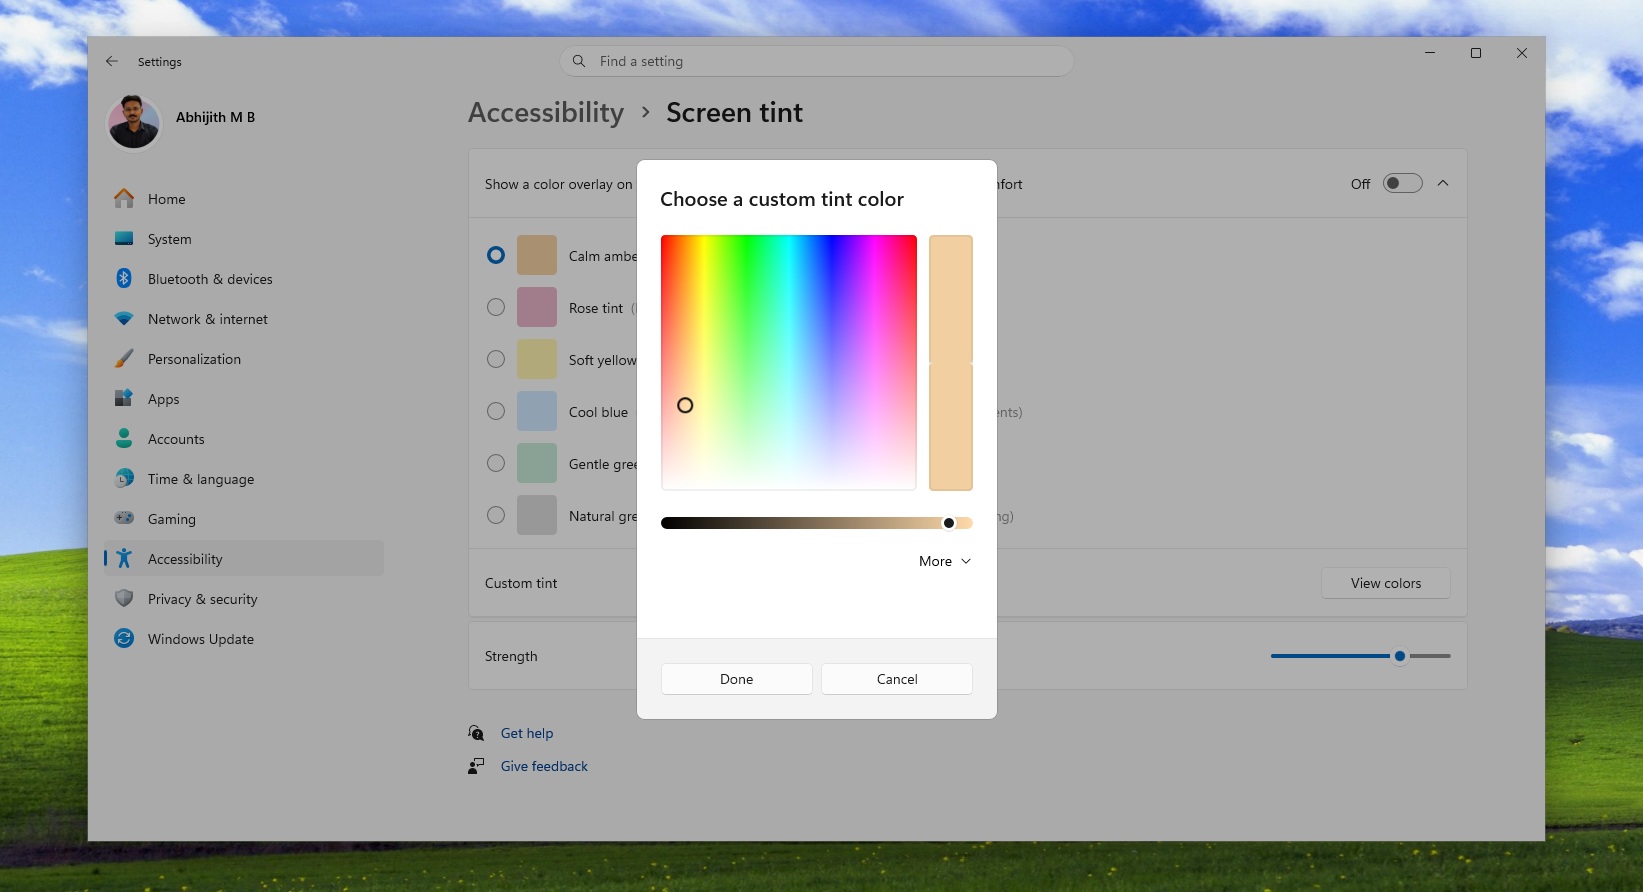Click the Give feedback link
The width and height of the screenshot is (1643, 892).
[544, 766]
